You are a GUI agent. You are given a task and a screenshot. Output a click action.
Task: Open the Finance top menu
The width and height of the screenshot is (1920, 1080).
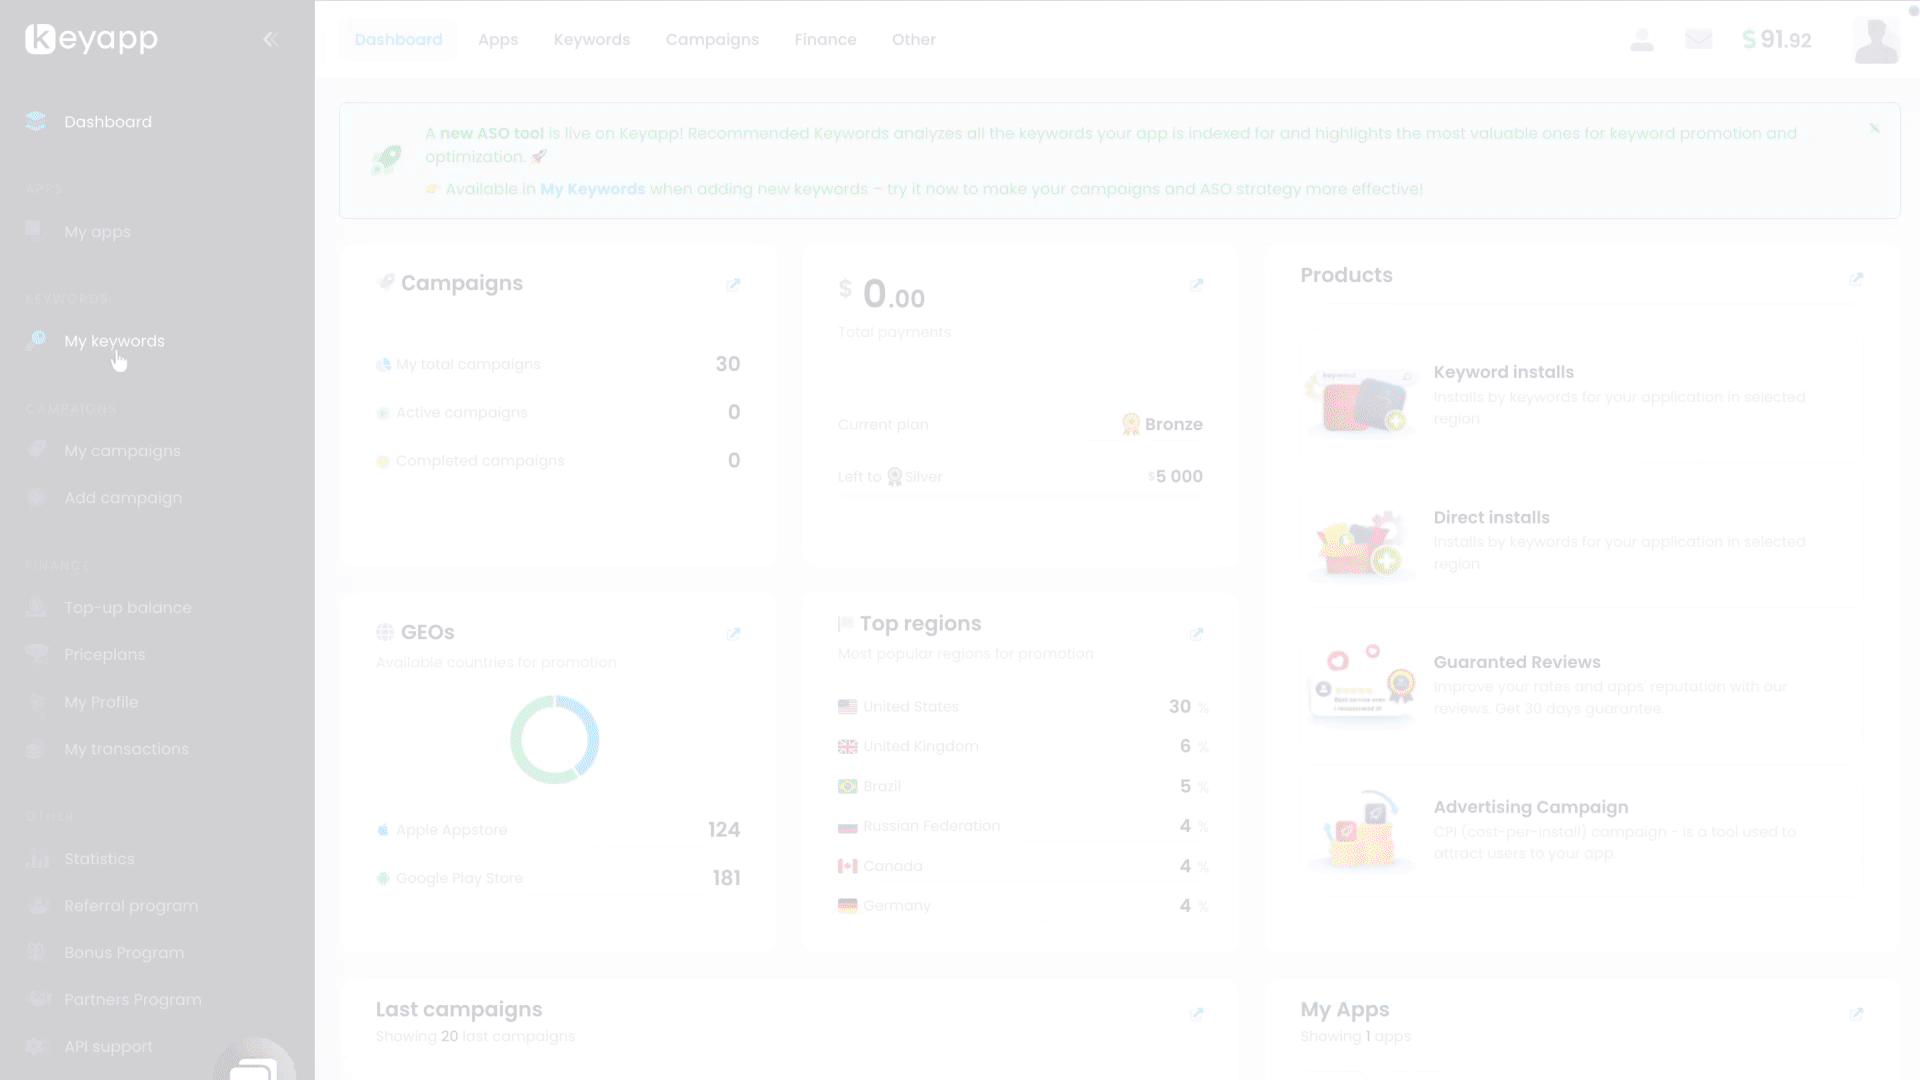pos(825,40)
